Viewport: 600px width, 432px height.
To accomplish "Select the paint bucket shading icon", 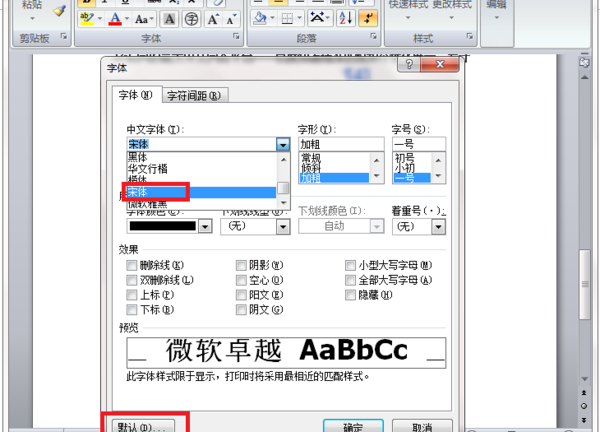I will pyautogui.click(x=260, y=18).
